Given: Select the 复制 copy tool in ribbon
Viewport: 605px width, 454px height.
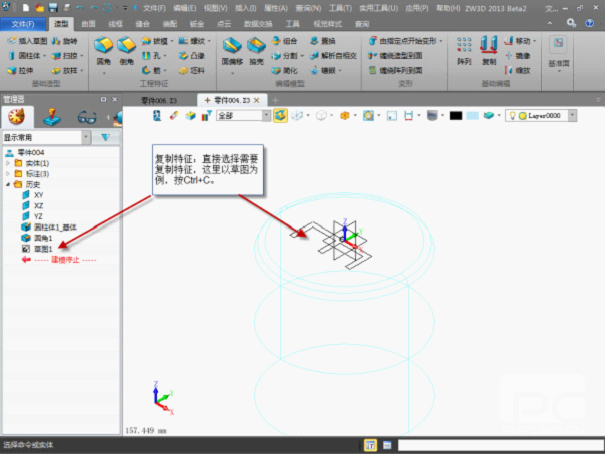Looking at the screenshot, I should (x=489, y=50).
